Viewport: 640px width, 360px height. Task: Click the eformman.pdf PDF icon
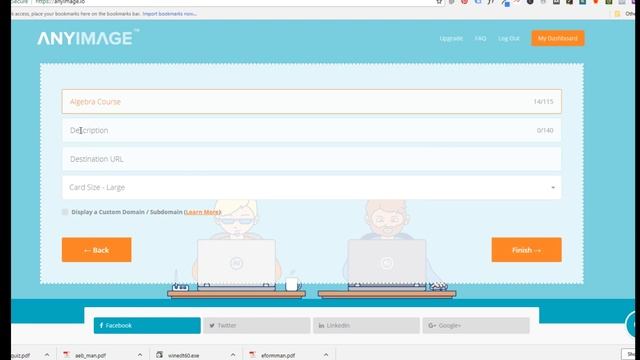pyautogui.click(x=252, y=355)
